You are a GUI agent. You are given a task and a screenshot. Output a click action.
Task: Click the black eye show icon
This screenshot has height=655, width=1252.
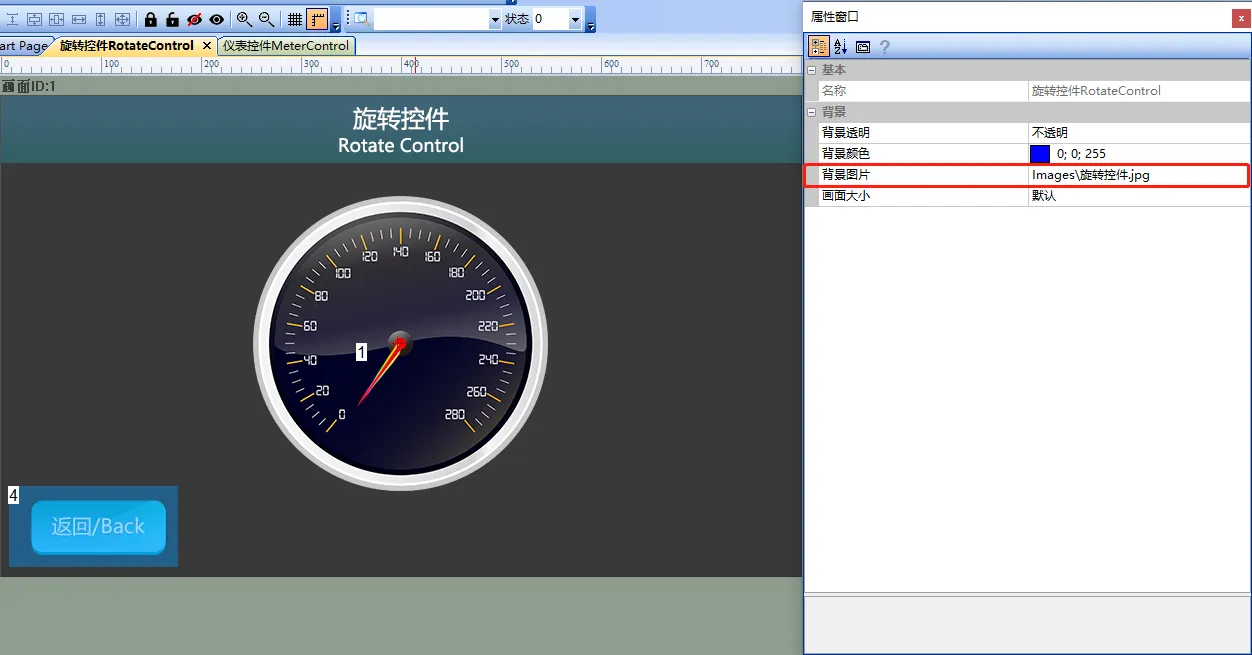217,19
